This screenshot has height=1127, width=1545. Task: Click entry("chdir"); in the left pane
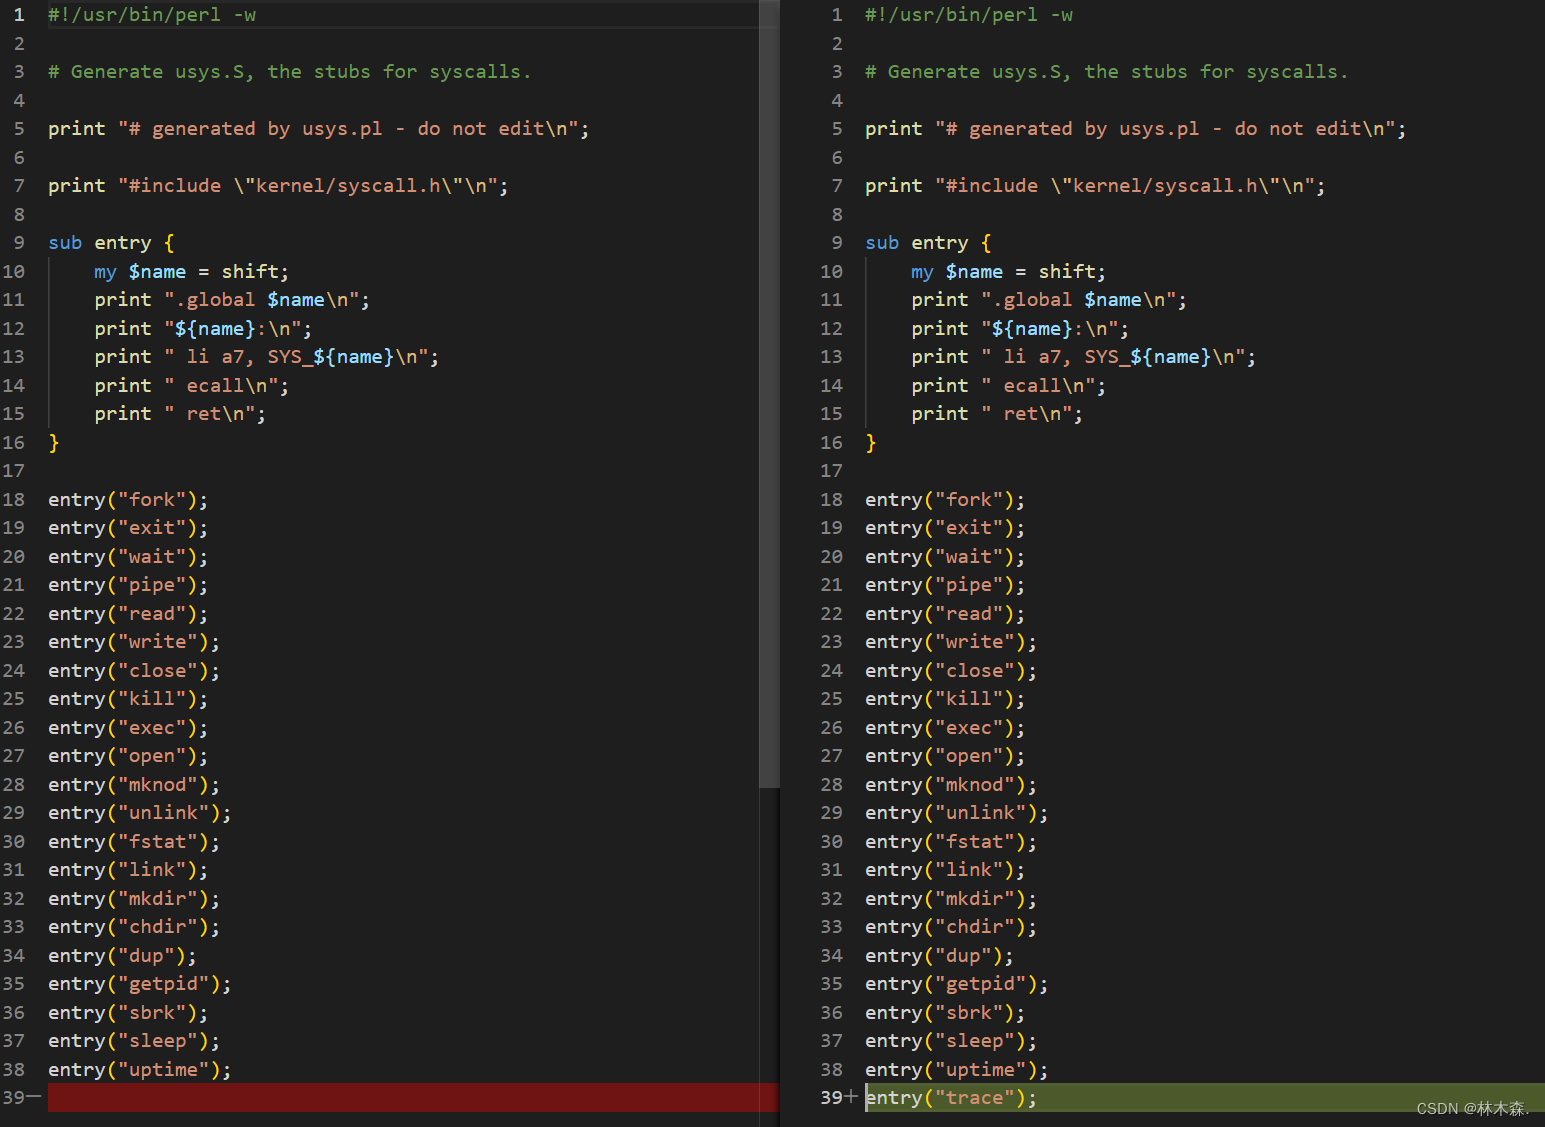(x=134, y=927)
